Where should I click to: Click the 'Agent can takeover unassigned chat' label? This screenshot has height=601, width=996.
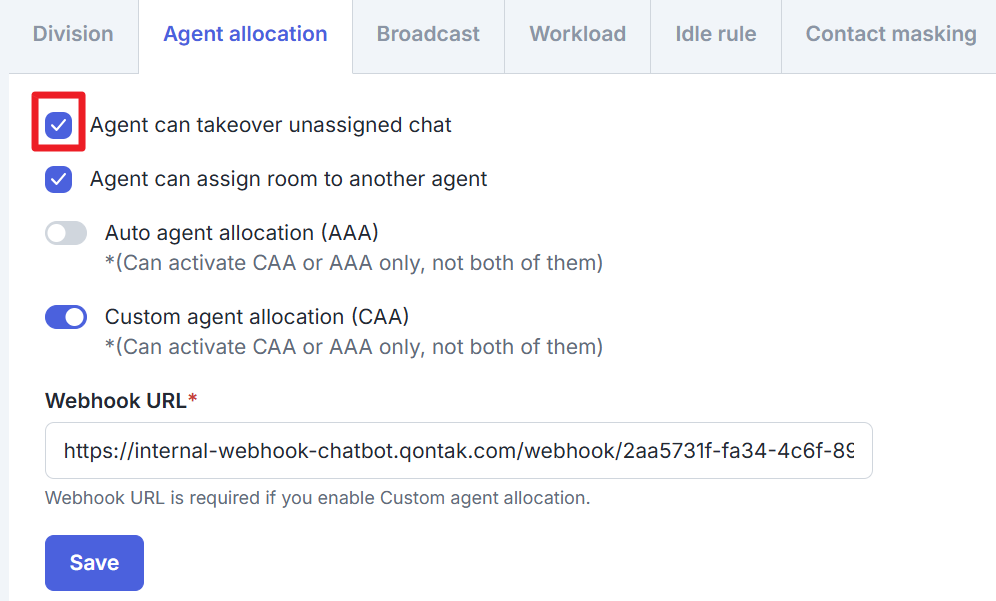[270, 125]
